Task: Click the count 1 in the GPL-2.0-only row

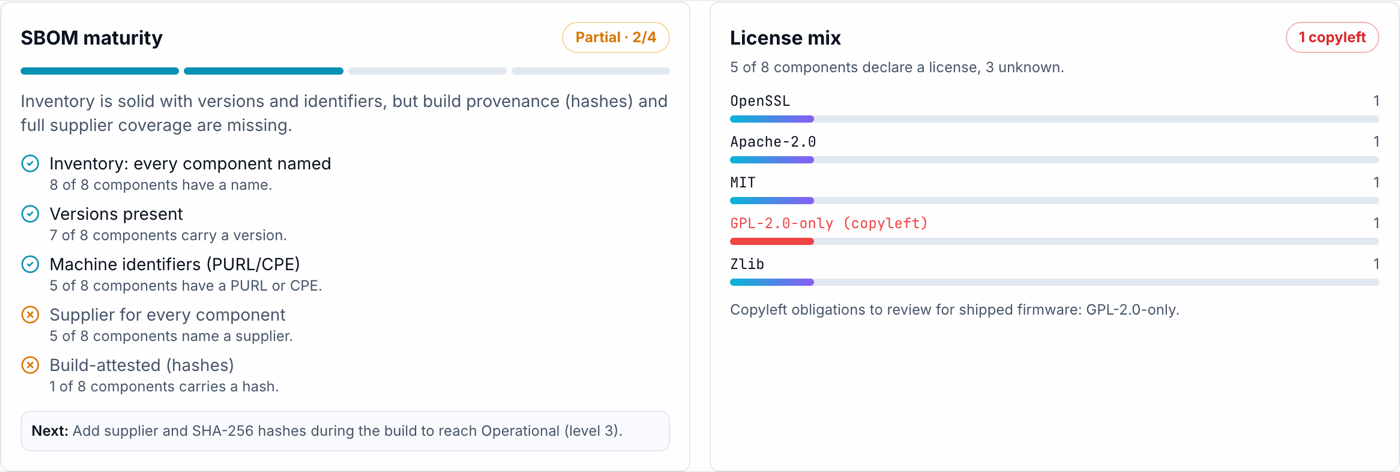Action: tap(1376, 223)
